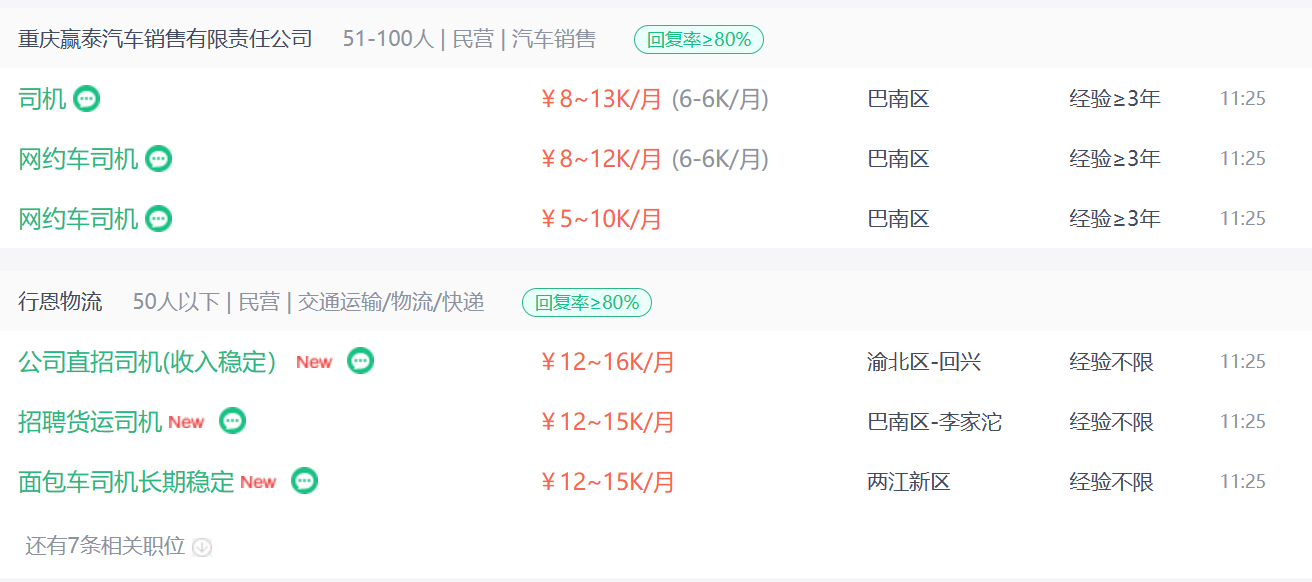Visit 行恩物流 company page
1312x582 pixels.
point(60,302)
